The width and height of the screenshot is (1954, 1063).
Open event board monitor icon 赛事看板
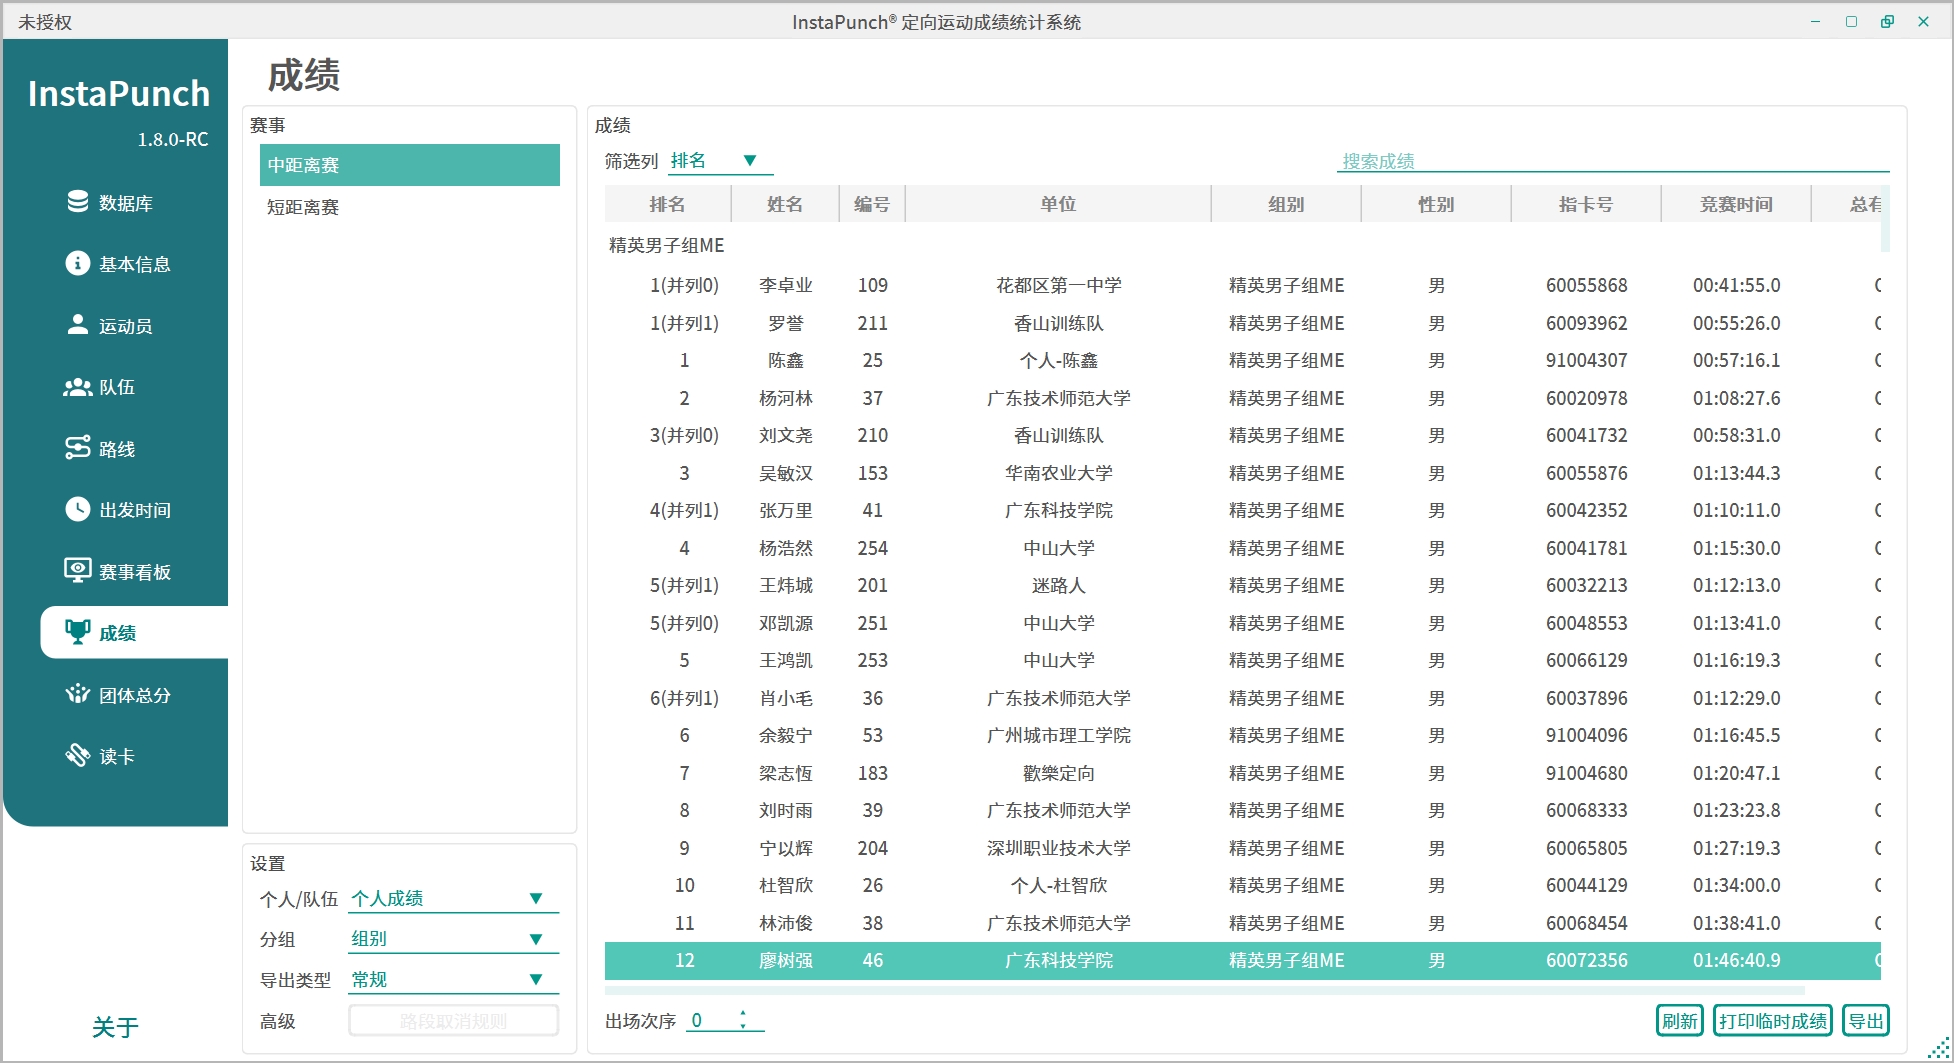pyautogui.click(x=78, y=571)
